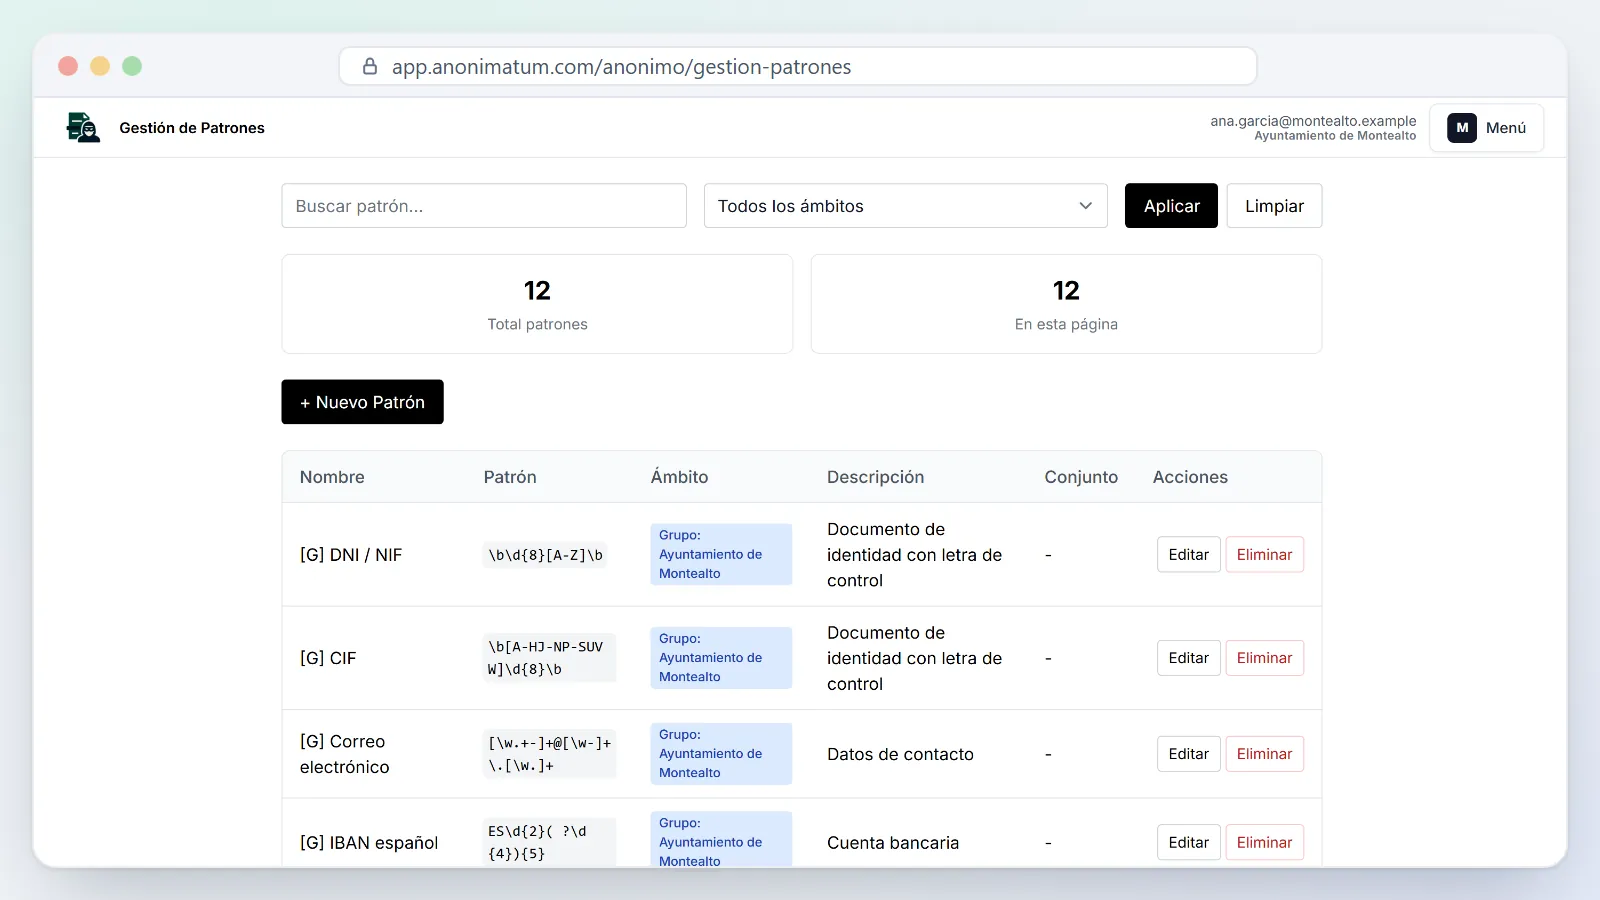Click the Ámbito column header
The height and width of the screenshot is (900, 1600).
pos(679,477)
